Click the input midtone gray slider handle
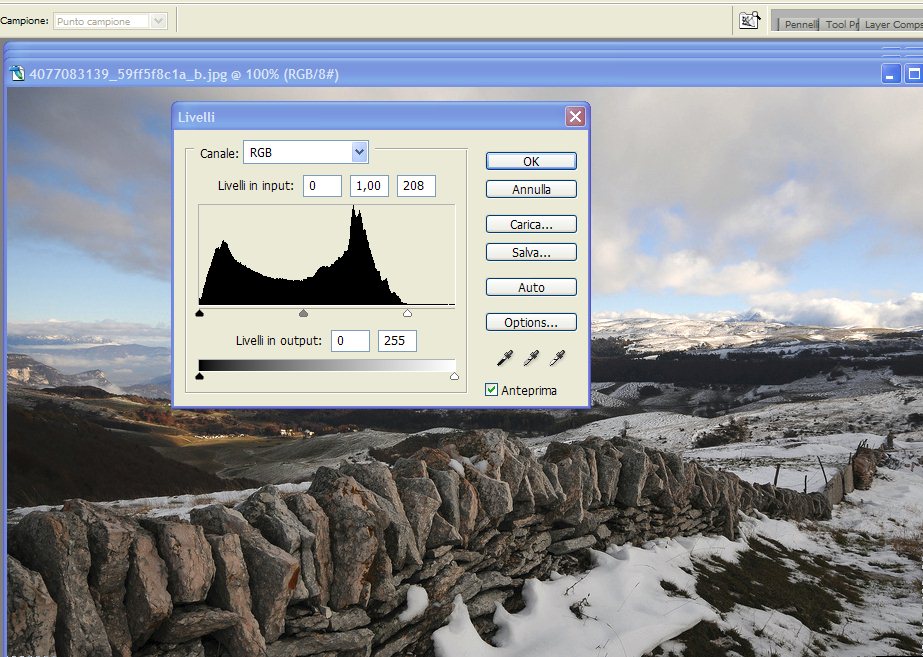 point(304,313)
